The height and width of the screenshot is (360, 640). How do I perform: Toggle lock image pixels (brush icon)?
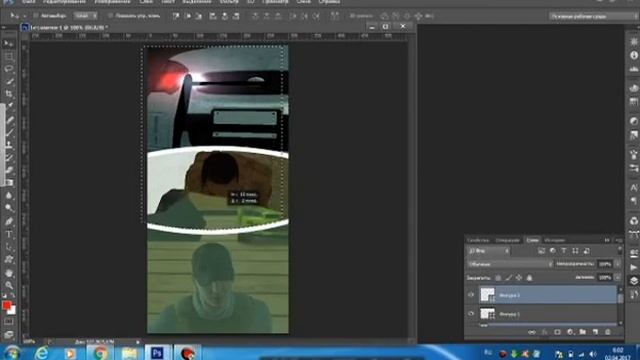[x=509, y=278]
